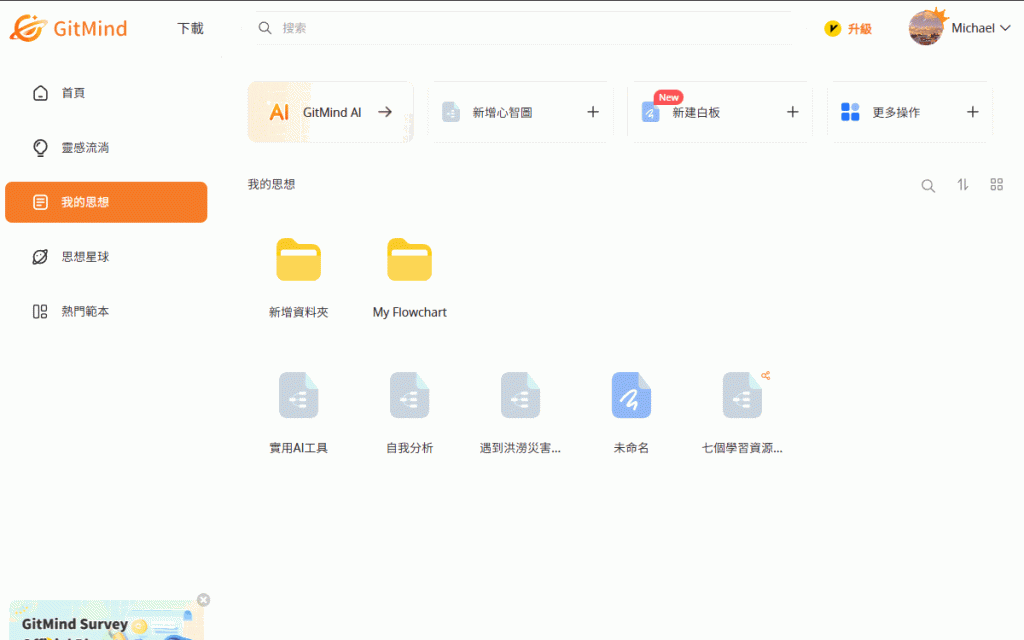Open the 自我分析 mind map
Screen dimensions: 1024x640
click(409, 396)
